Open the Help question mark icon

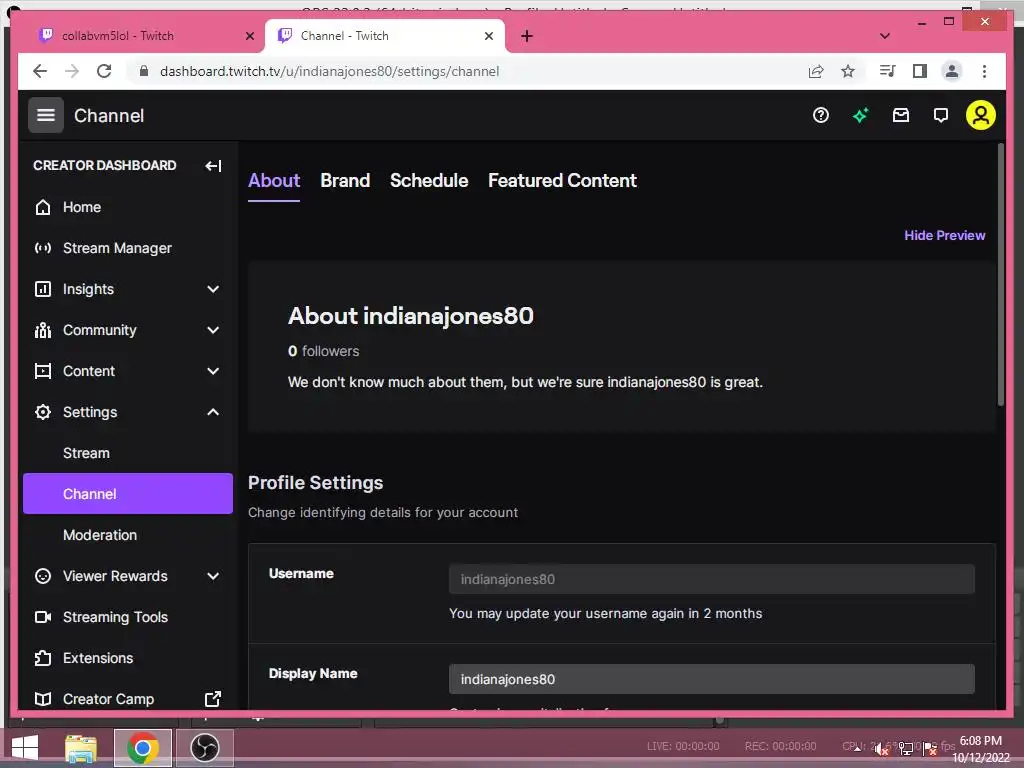click(820, 116)
